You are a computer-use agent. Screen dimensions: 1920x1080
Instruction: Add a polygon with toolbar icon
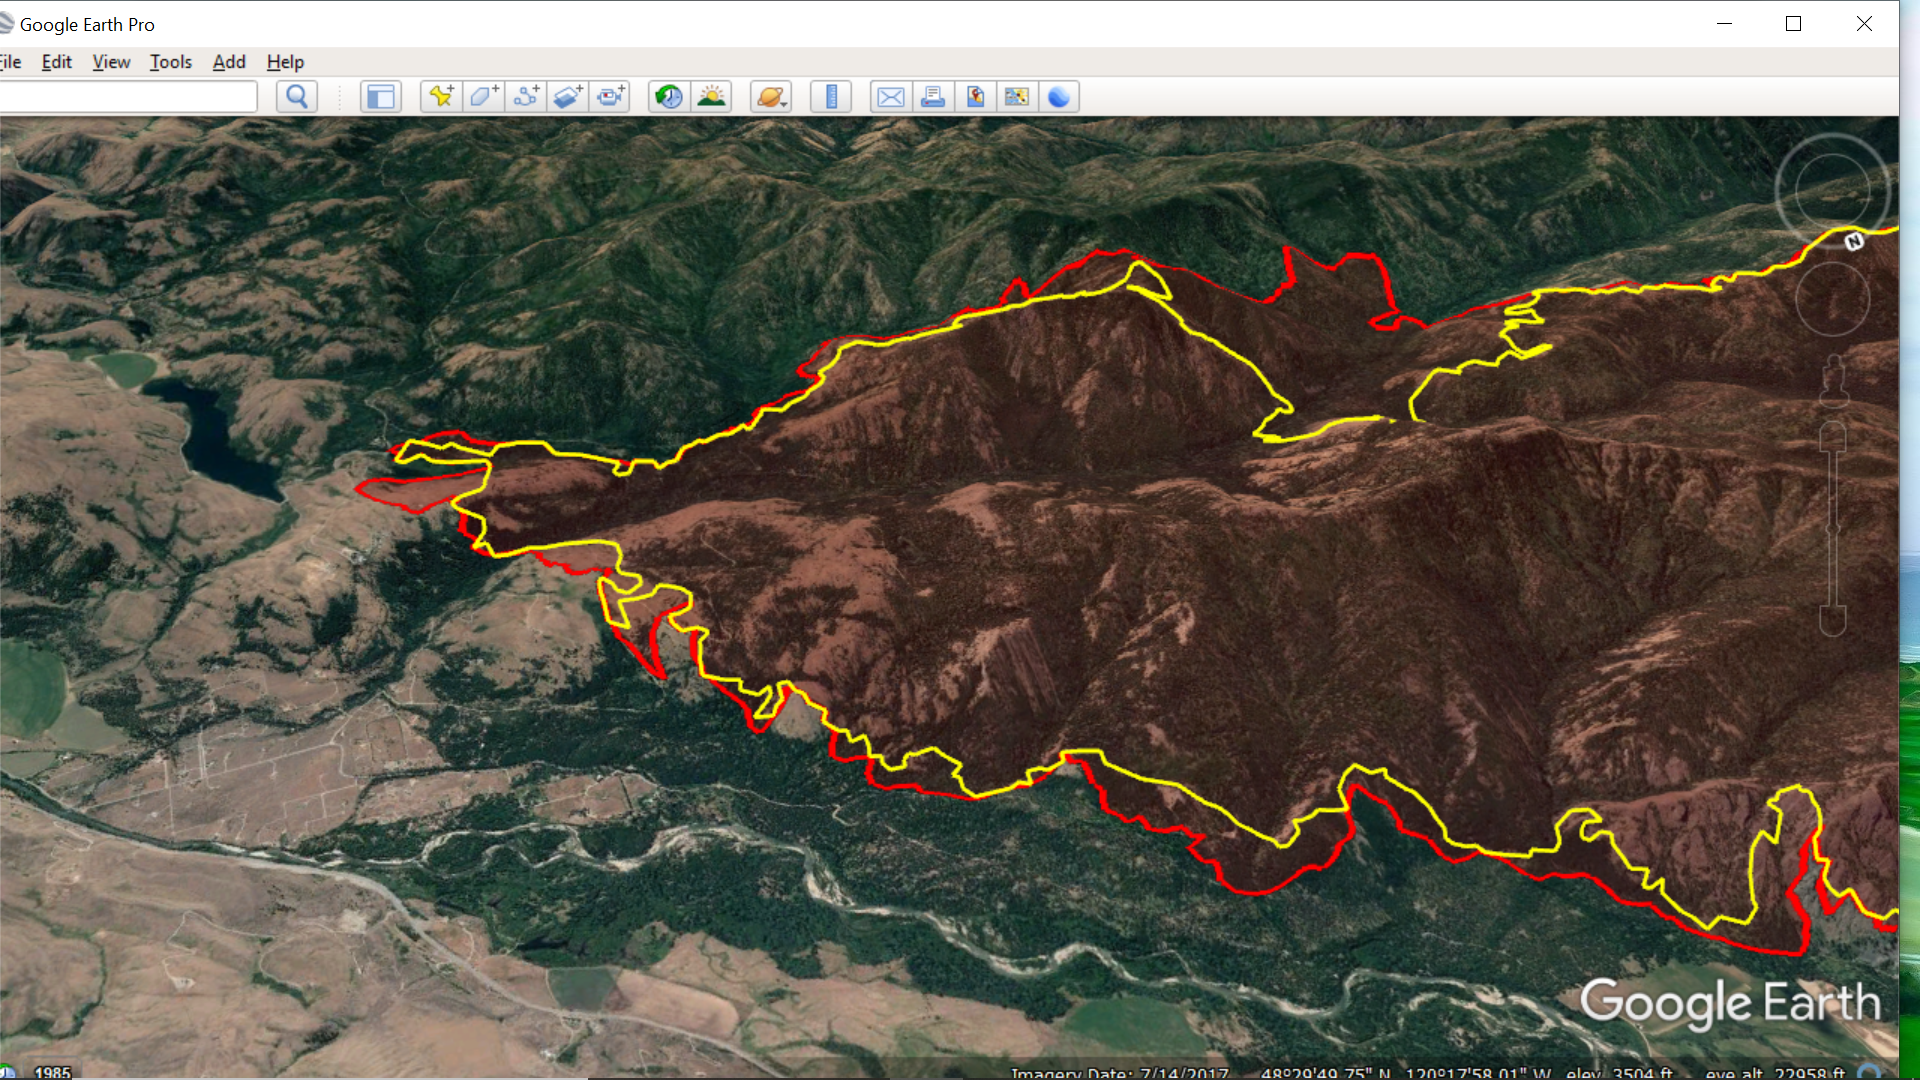coord(484,97)
